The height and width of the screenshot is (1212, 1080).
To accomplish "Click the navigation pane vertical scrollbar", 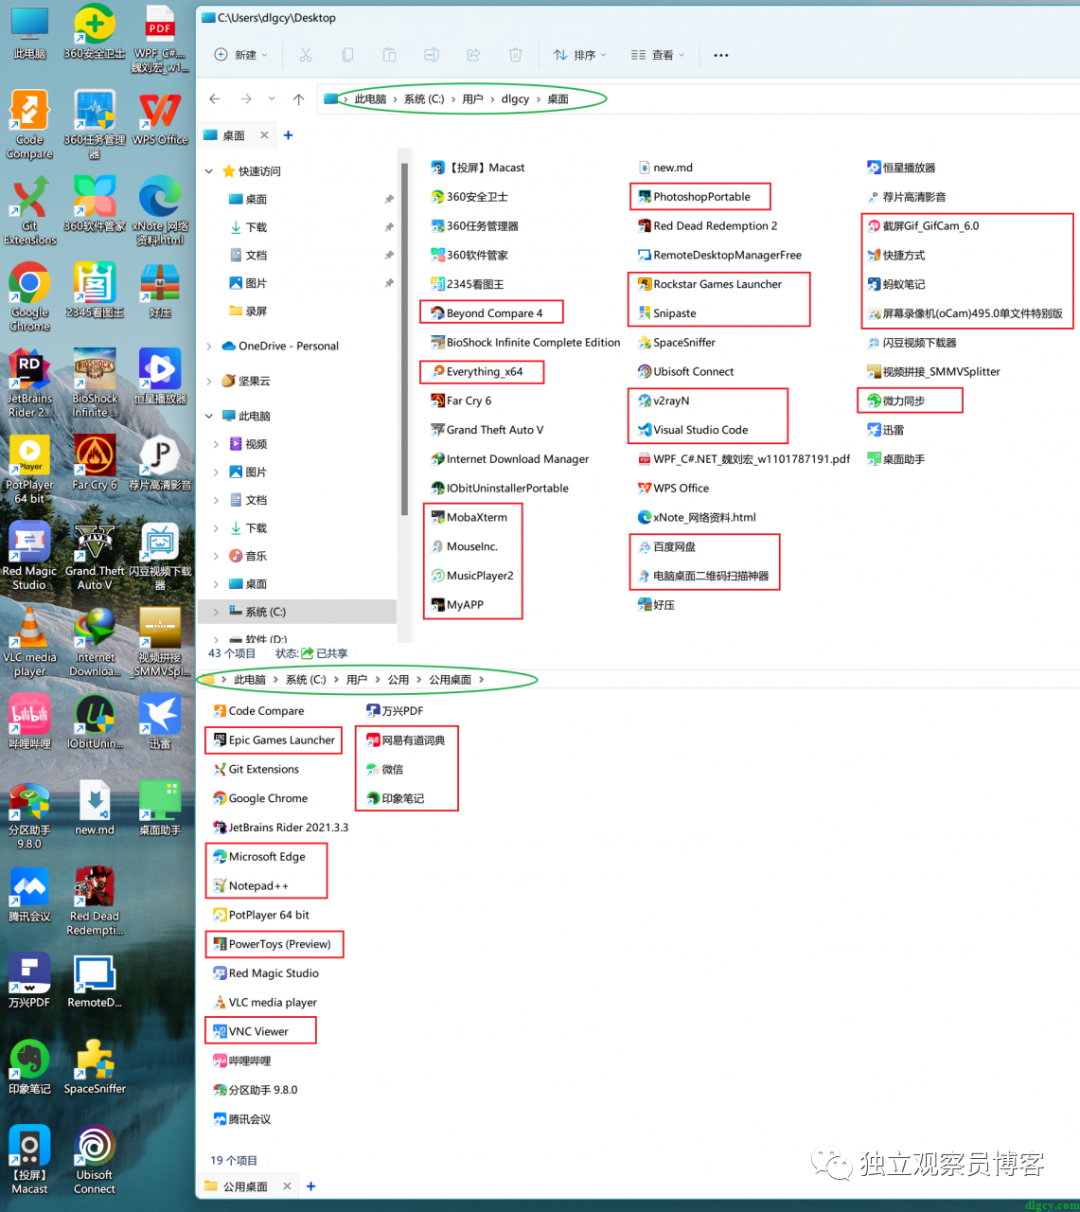I will (x=404, y=340).
